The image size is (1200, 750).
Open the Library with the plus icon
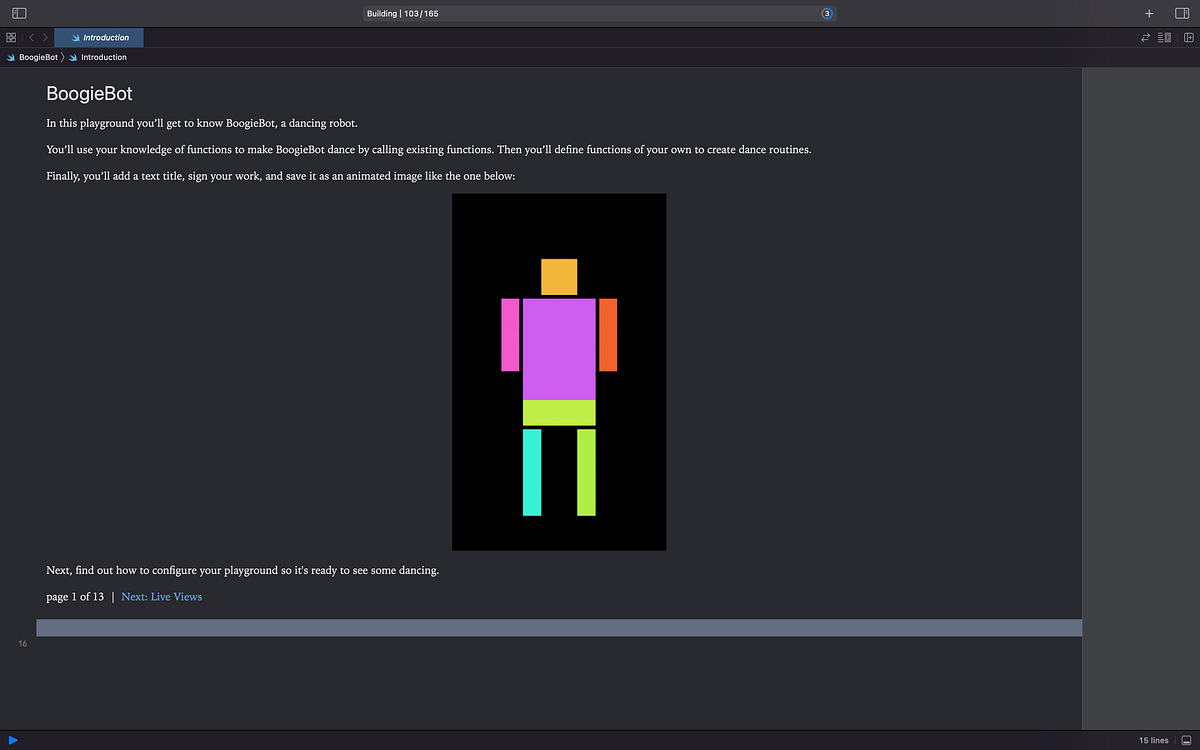click(x=1148, y=13)
